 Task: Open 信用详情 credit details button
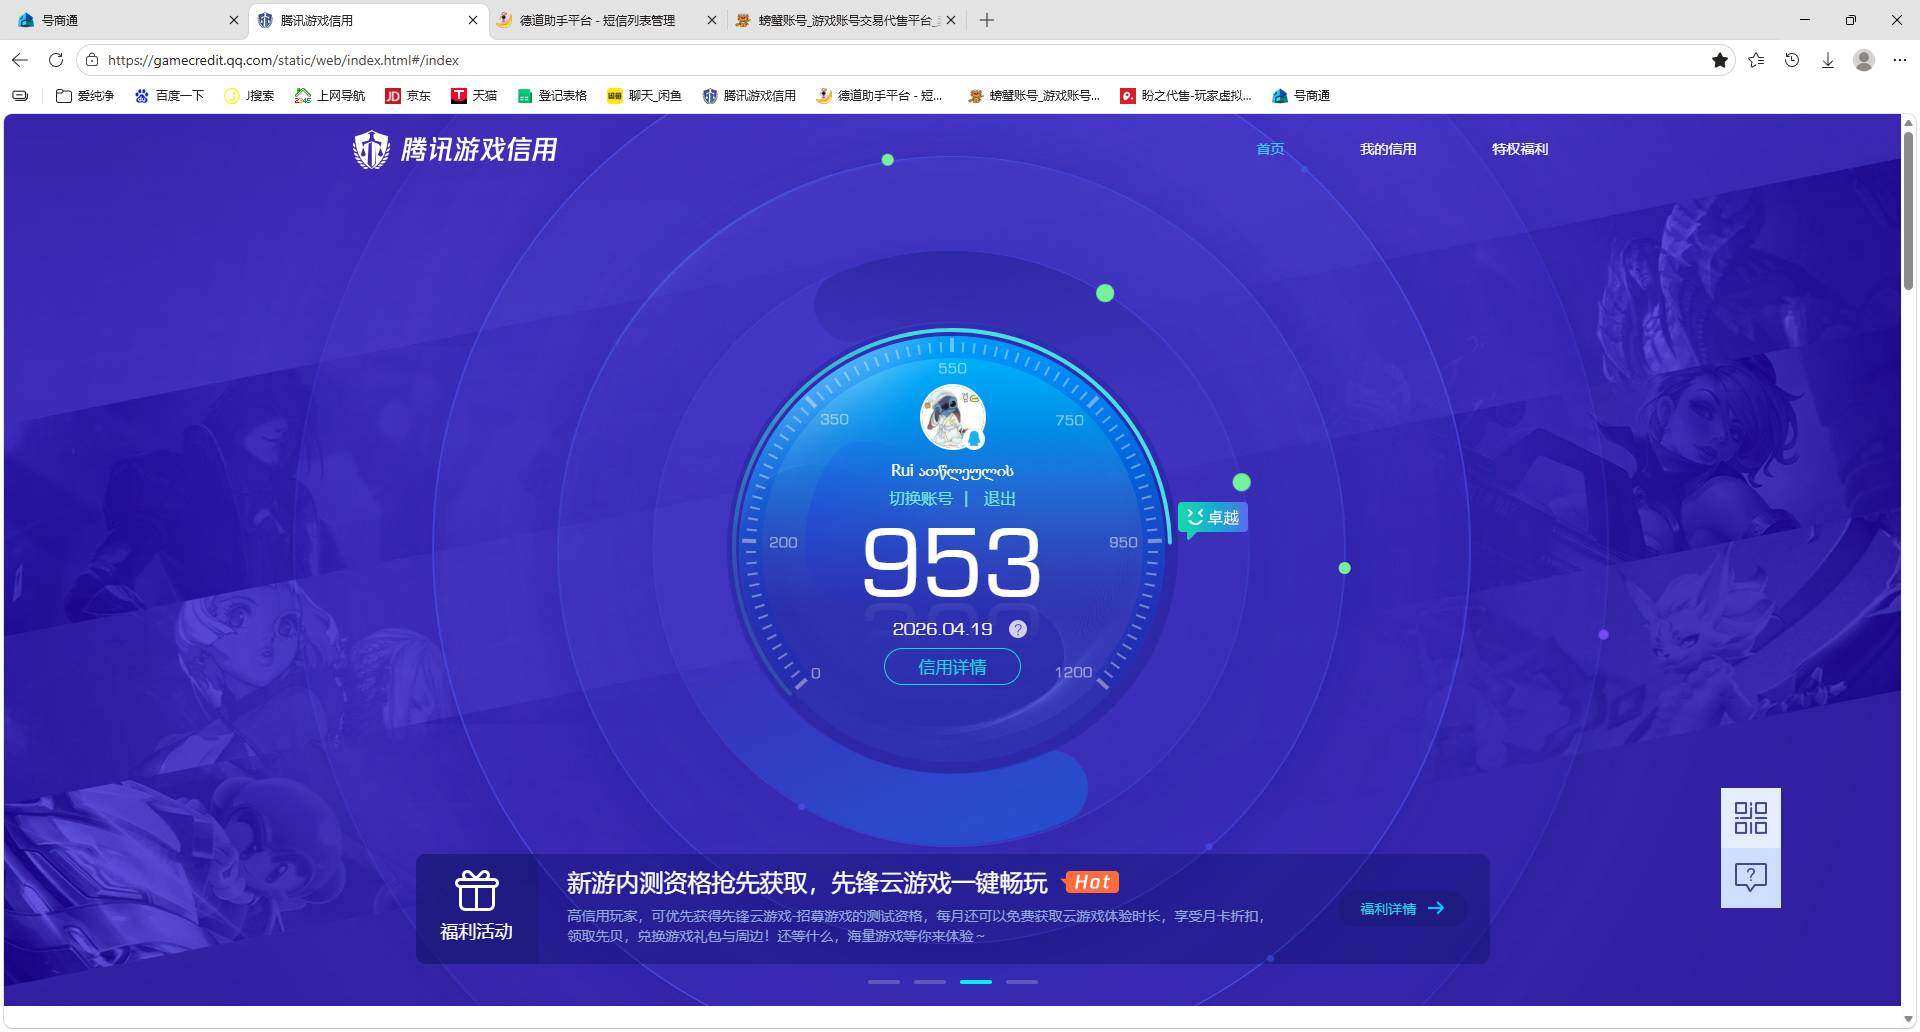952,667
